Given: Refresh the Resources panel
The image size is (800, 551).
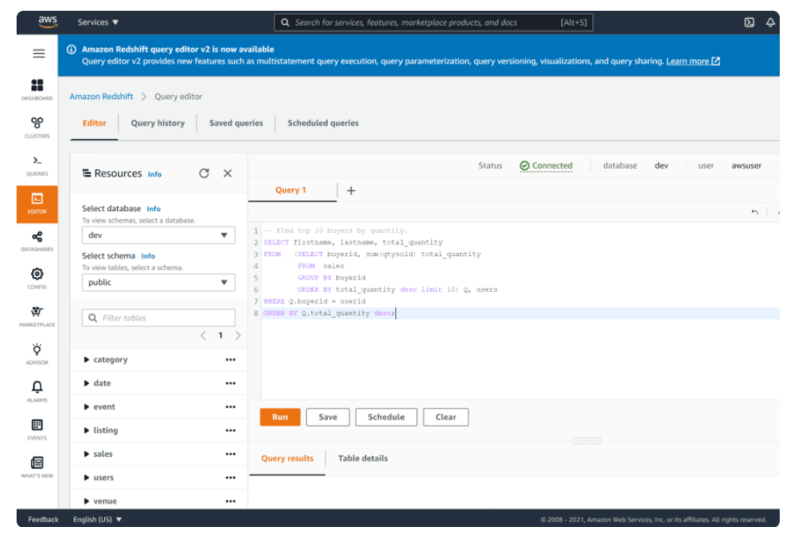Looking at the screenshot, I should click(204, 173).
